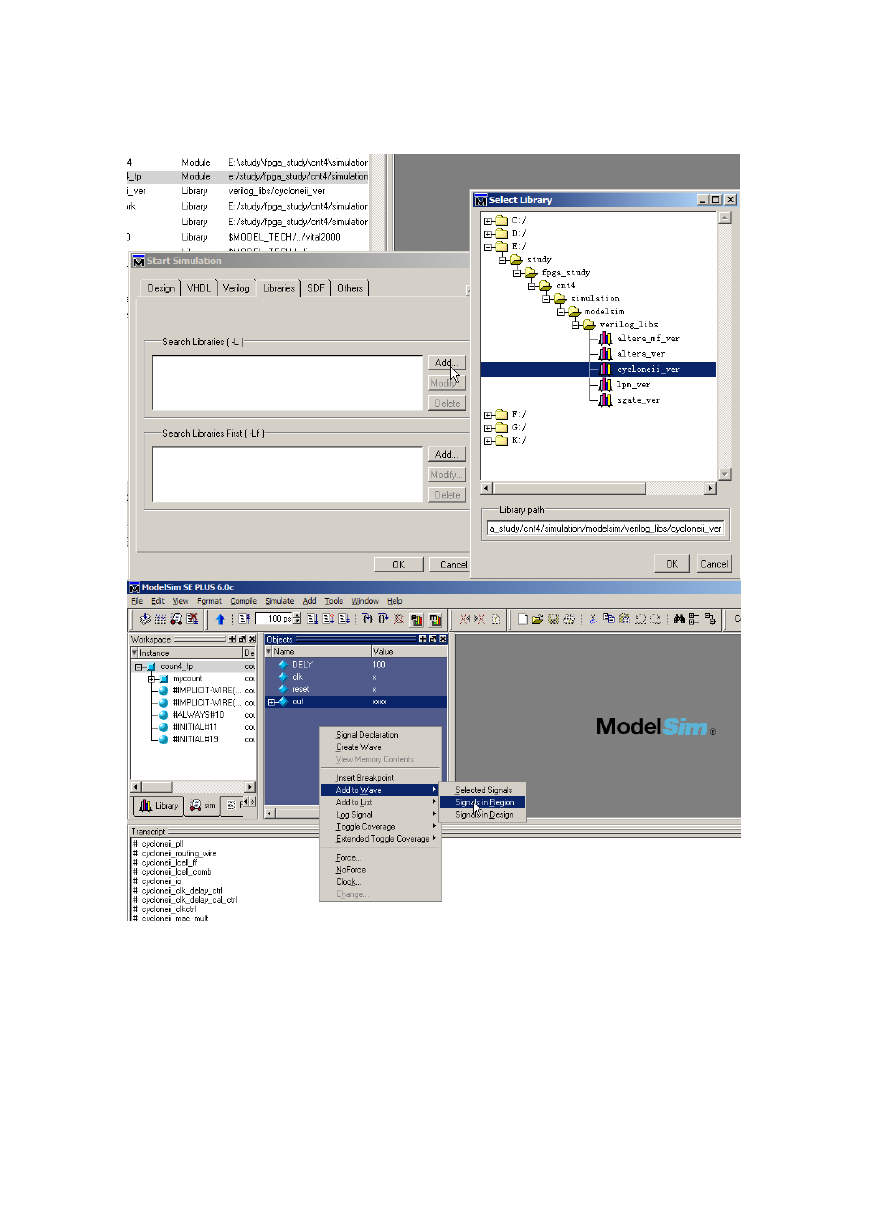Open the Library tab in Workspace
Viewport: 869px width, 1228px height.
point(159,805)
